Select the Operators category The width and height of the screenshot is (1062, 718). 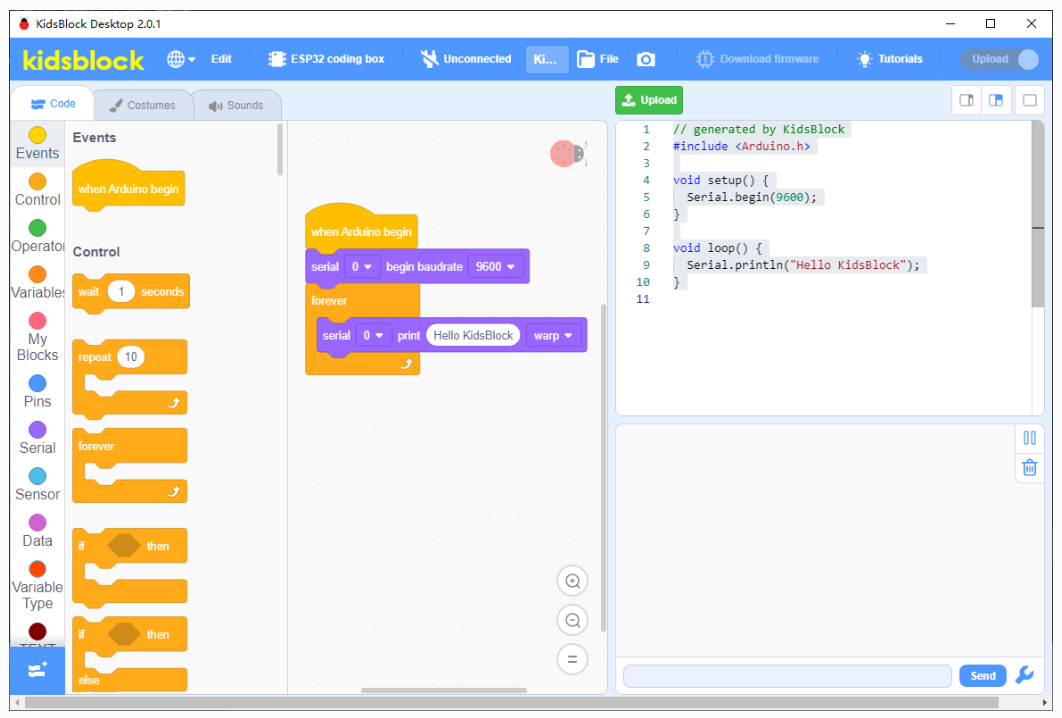tap(37, 236)
